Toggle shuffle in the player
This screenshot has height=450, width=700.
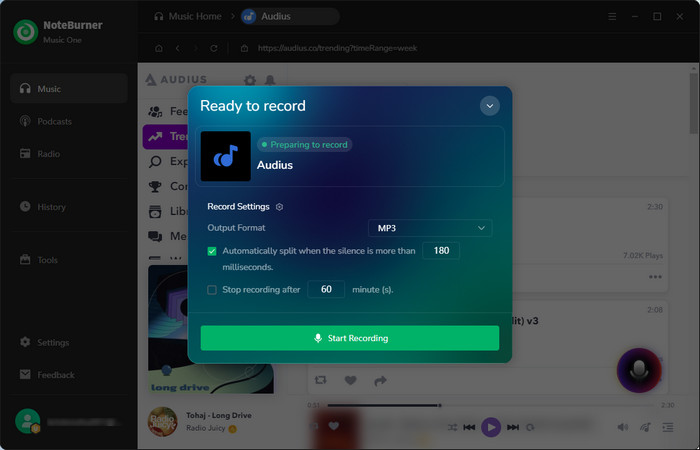(x=452, y=427)
